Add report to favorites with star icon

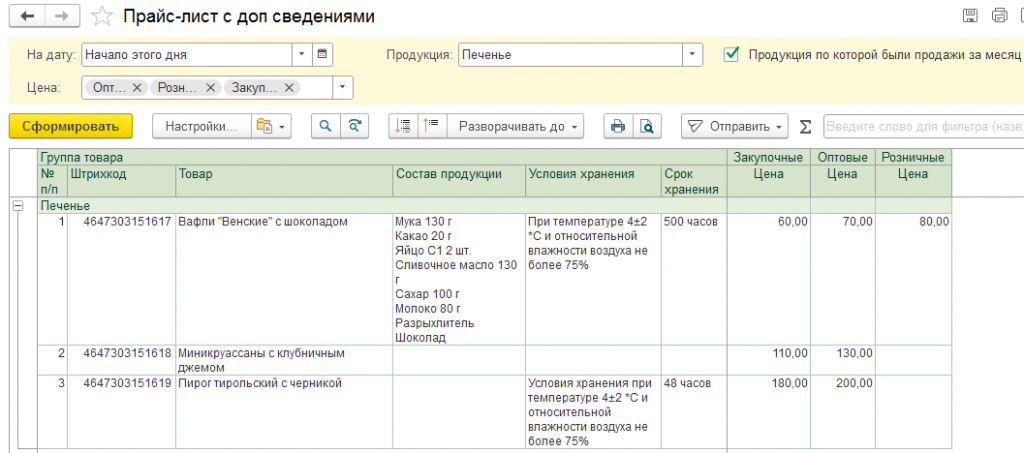[x=101, y=17]
